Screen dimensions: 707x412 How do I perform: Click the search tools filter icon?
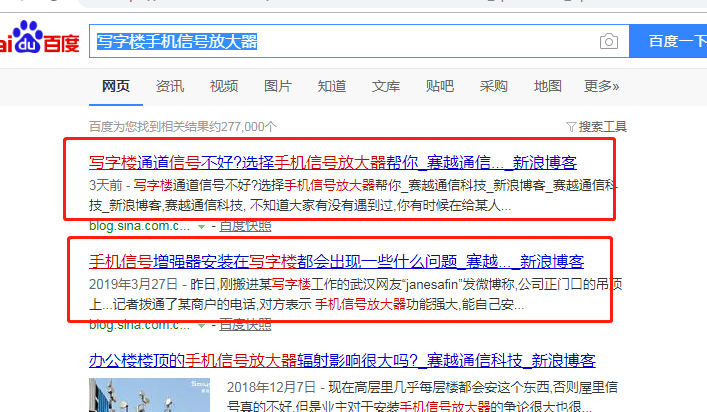(x=571, y=127)
